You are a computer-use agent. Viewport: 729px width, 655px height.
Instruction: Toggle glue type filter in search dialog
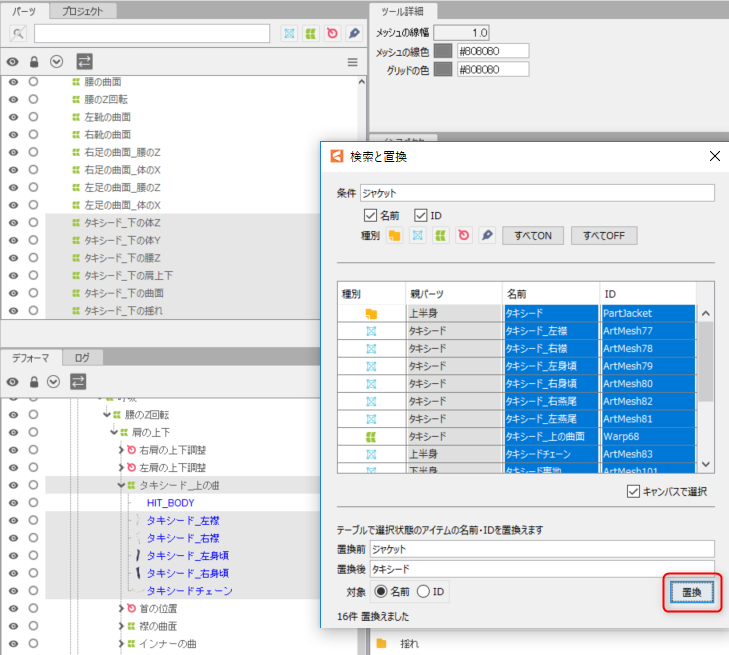pyautogui.click(x=487, y=236)
